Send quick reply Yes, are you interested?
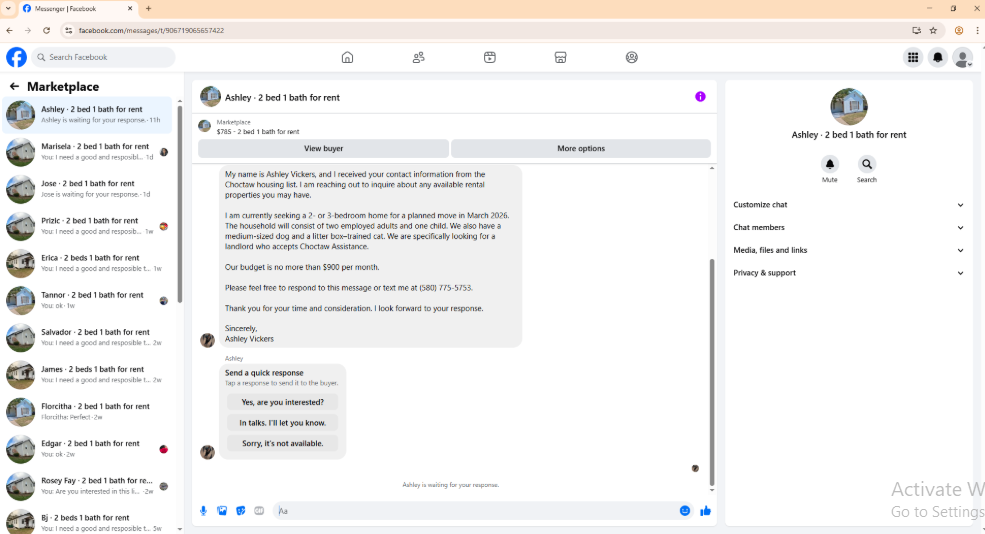 [283, 402]
